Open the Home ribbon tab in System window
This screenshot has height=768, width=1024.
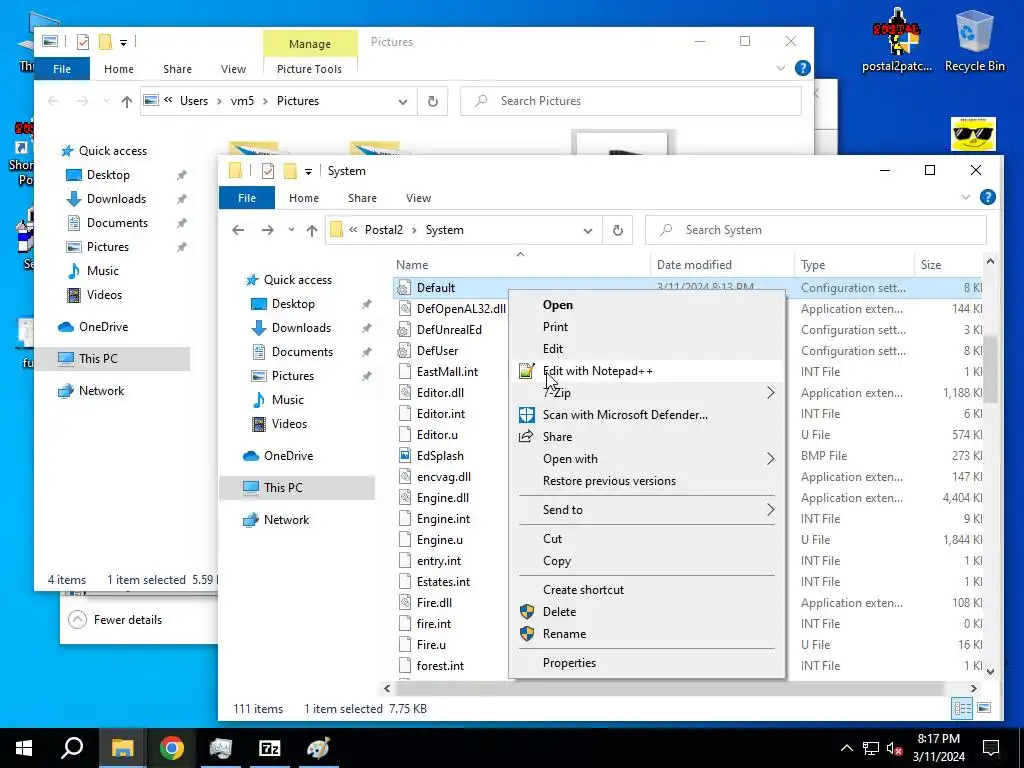coord(304,198)
